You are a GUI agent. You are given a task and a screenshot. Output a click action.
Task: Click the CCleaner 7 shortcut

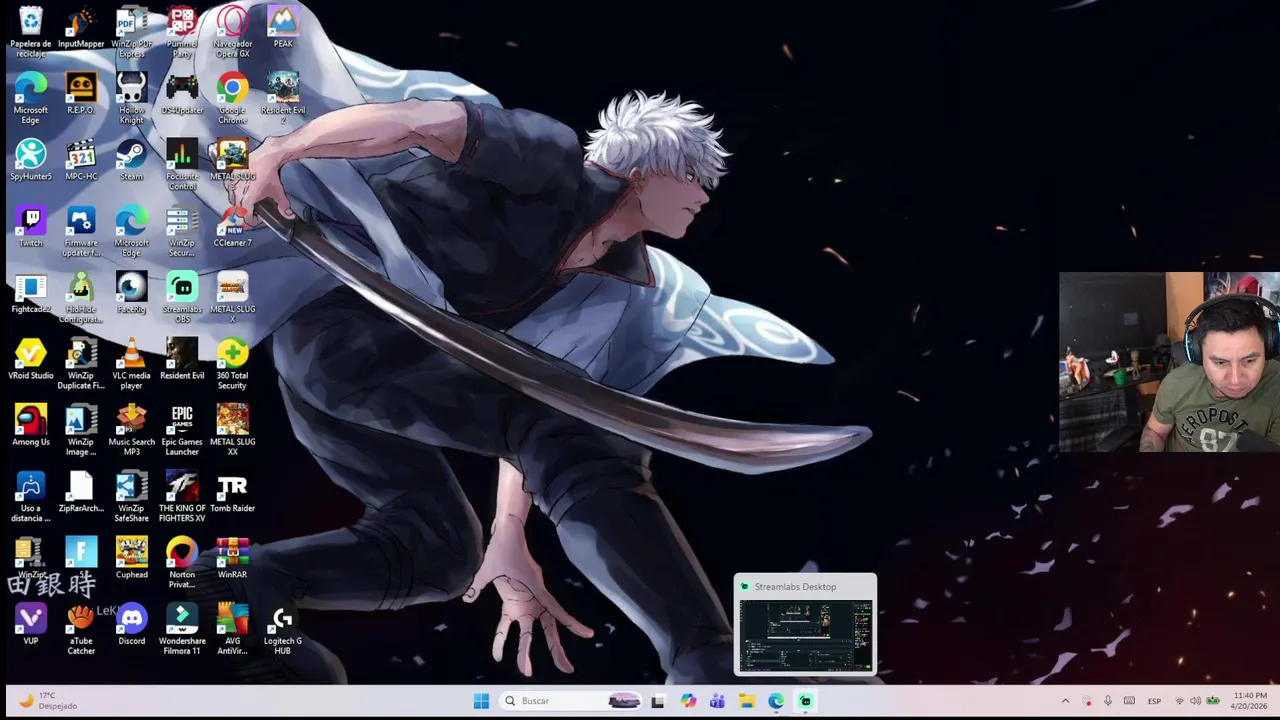pos(232,226)
